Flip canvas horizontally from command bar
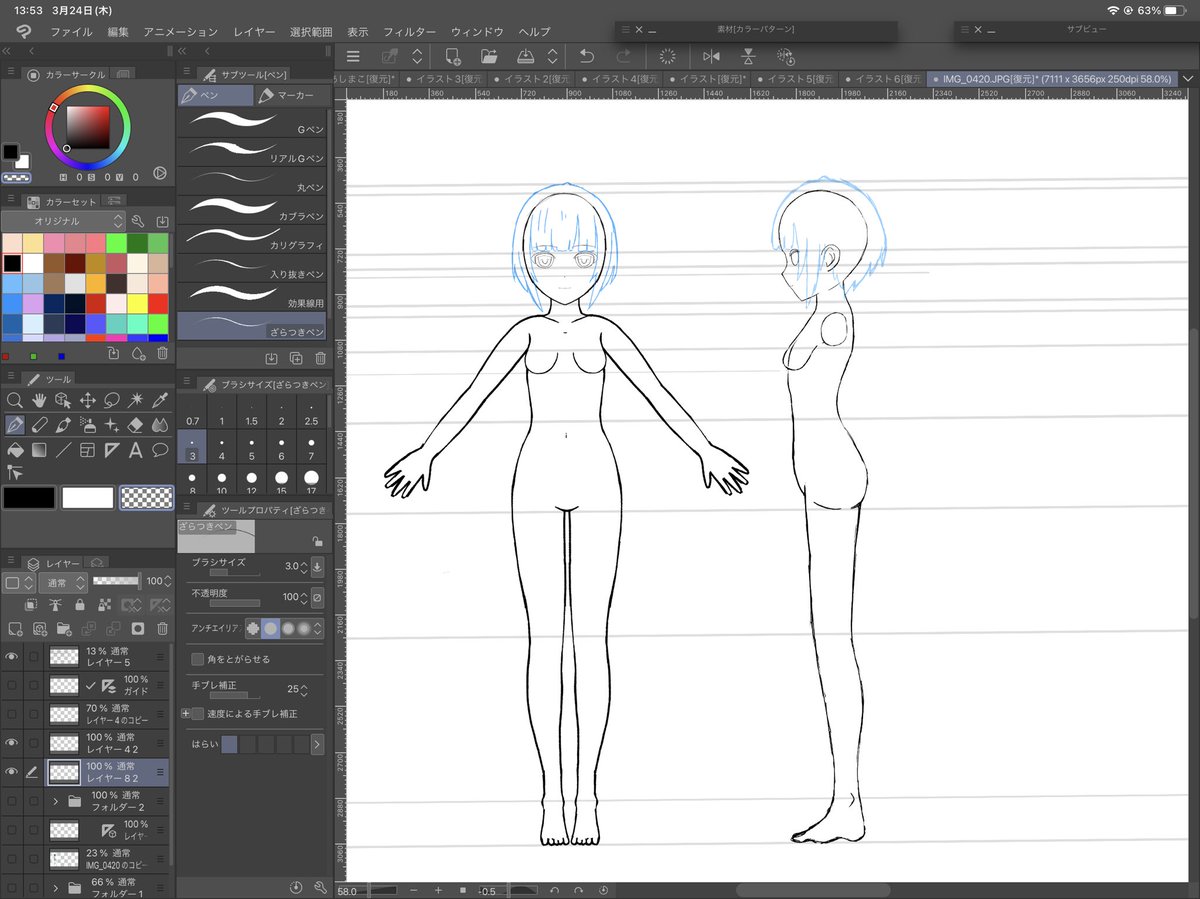 coord(711,57)
